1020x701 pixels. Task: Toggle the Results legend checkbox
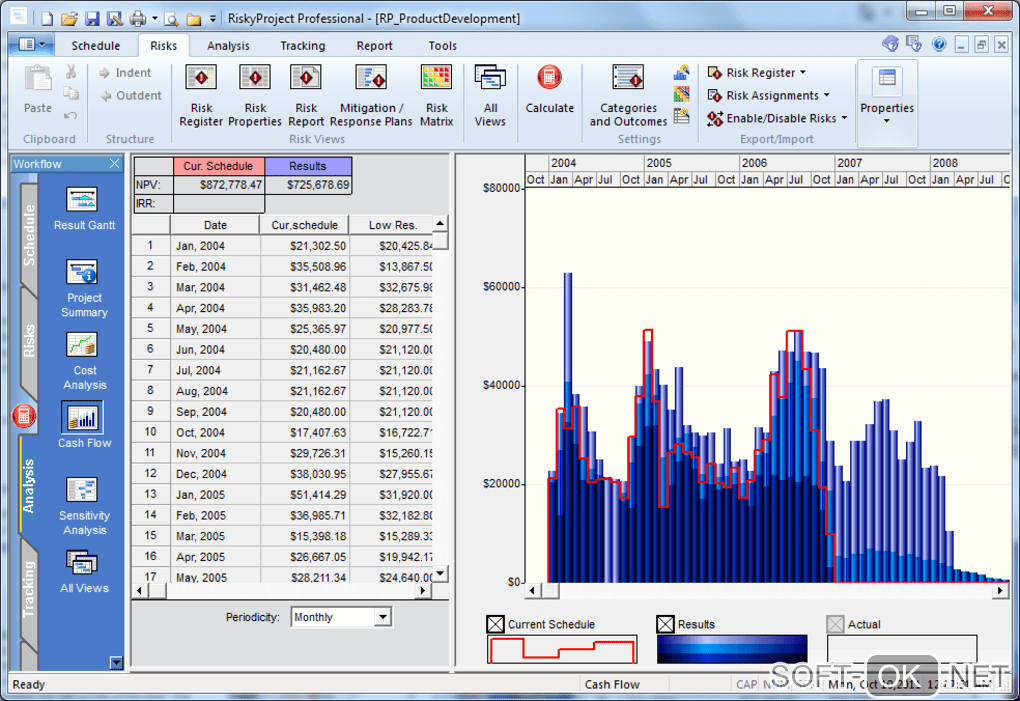[x=666, y=624]
